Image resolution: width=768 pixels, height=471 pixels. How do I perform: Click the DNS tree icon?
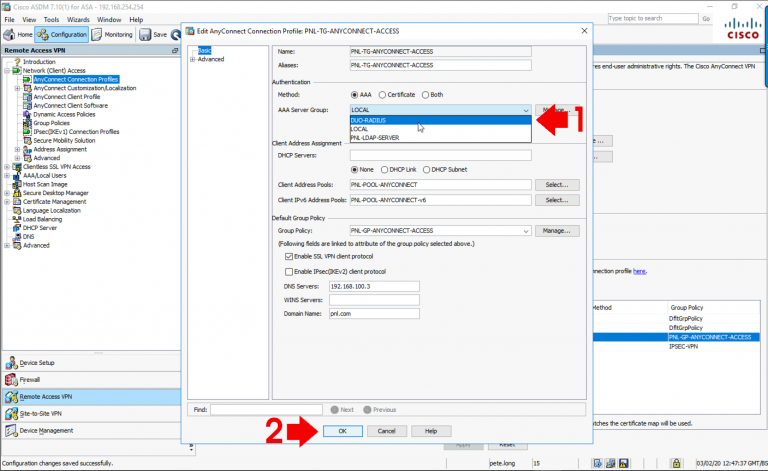(17, 236)
